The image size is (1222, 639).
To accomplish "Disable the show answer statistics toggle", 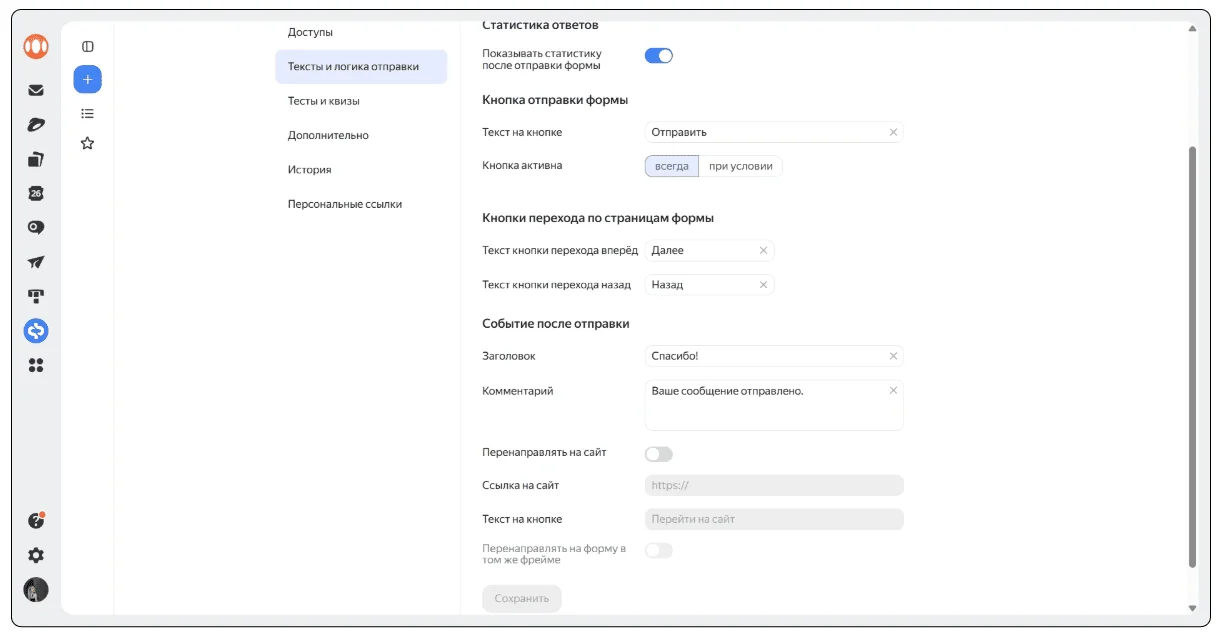I will click(x=659, y=56).
